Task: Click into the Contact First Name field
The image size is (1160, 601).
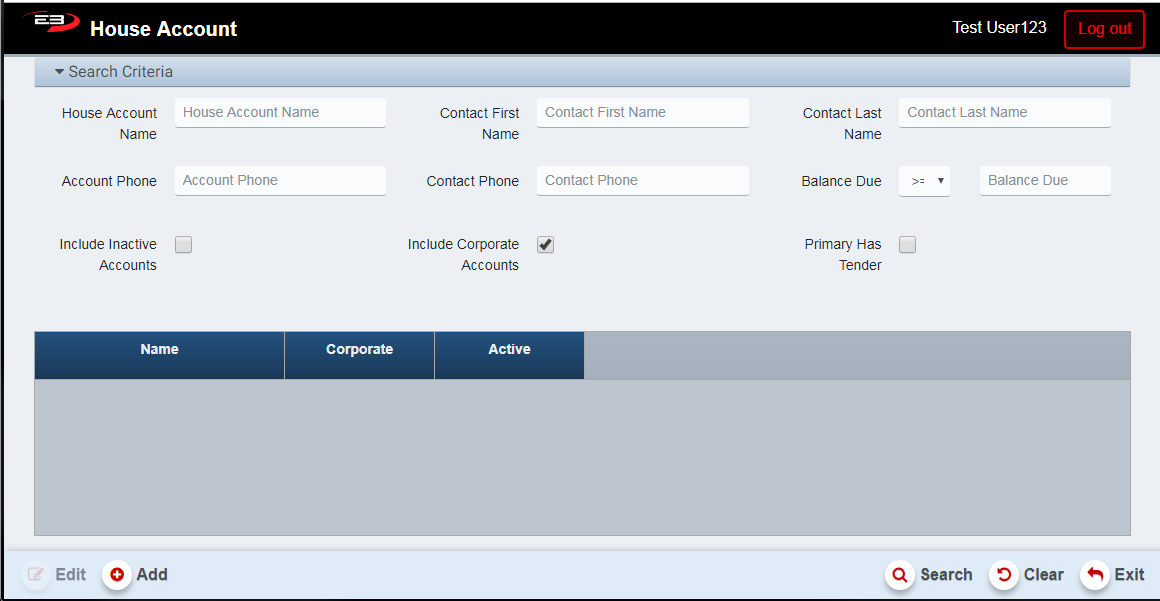Action: pos(642,113)
